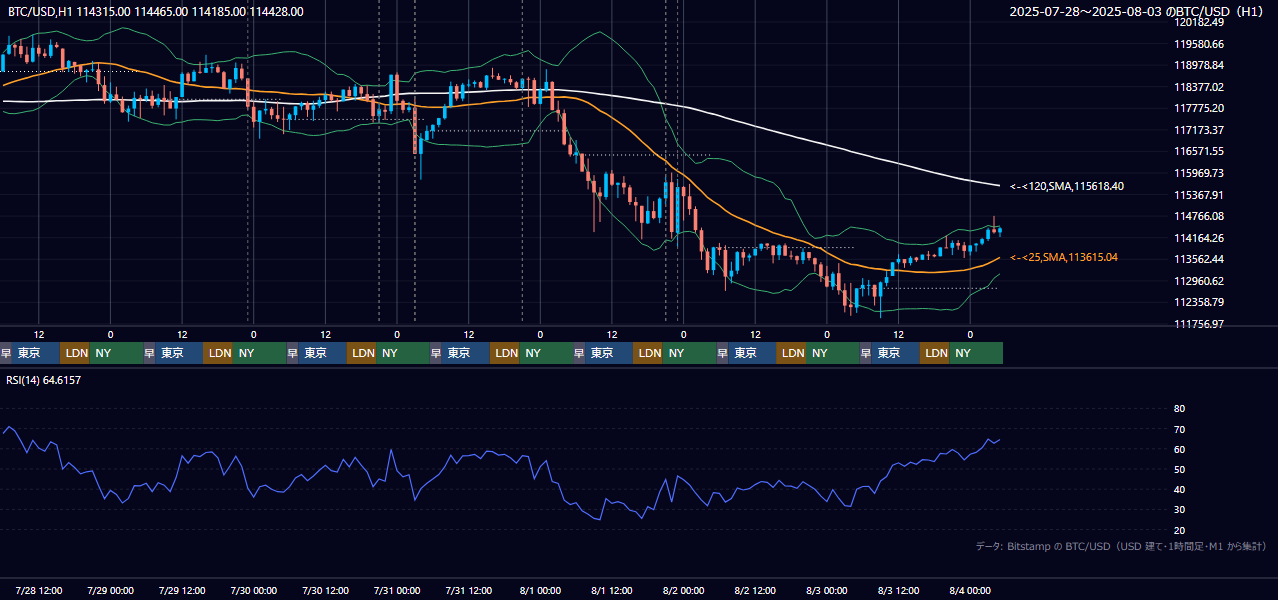This screenshot has width=1278, height=600.
Task: Click the 117775.20 price axis label
Action: [x=1199, y=108]
